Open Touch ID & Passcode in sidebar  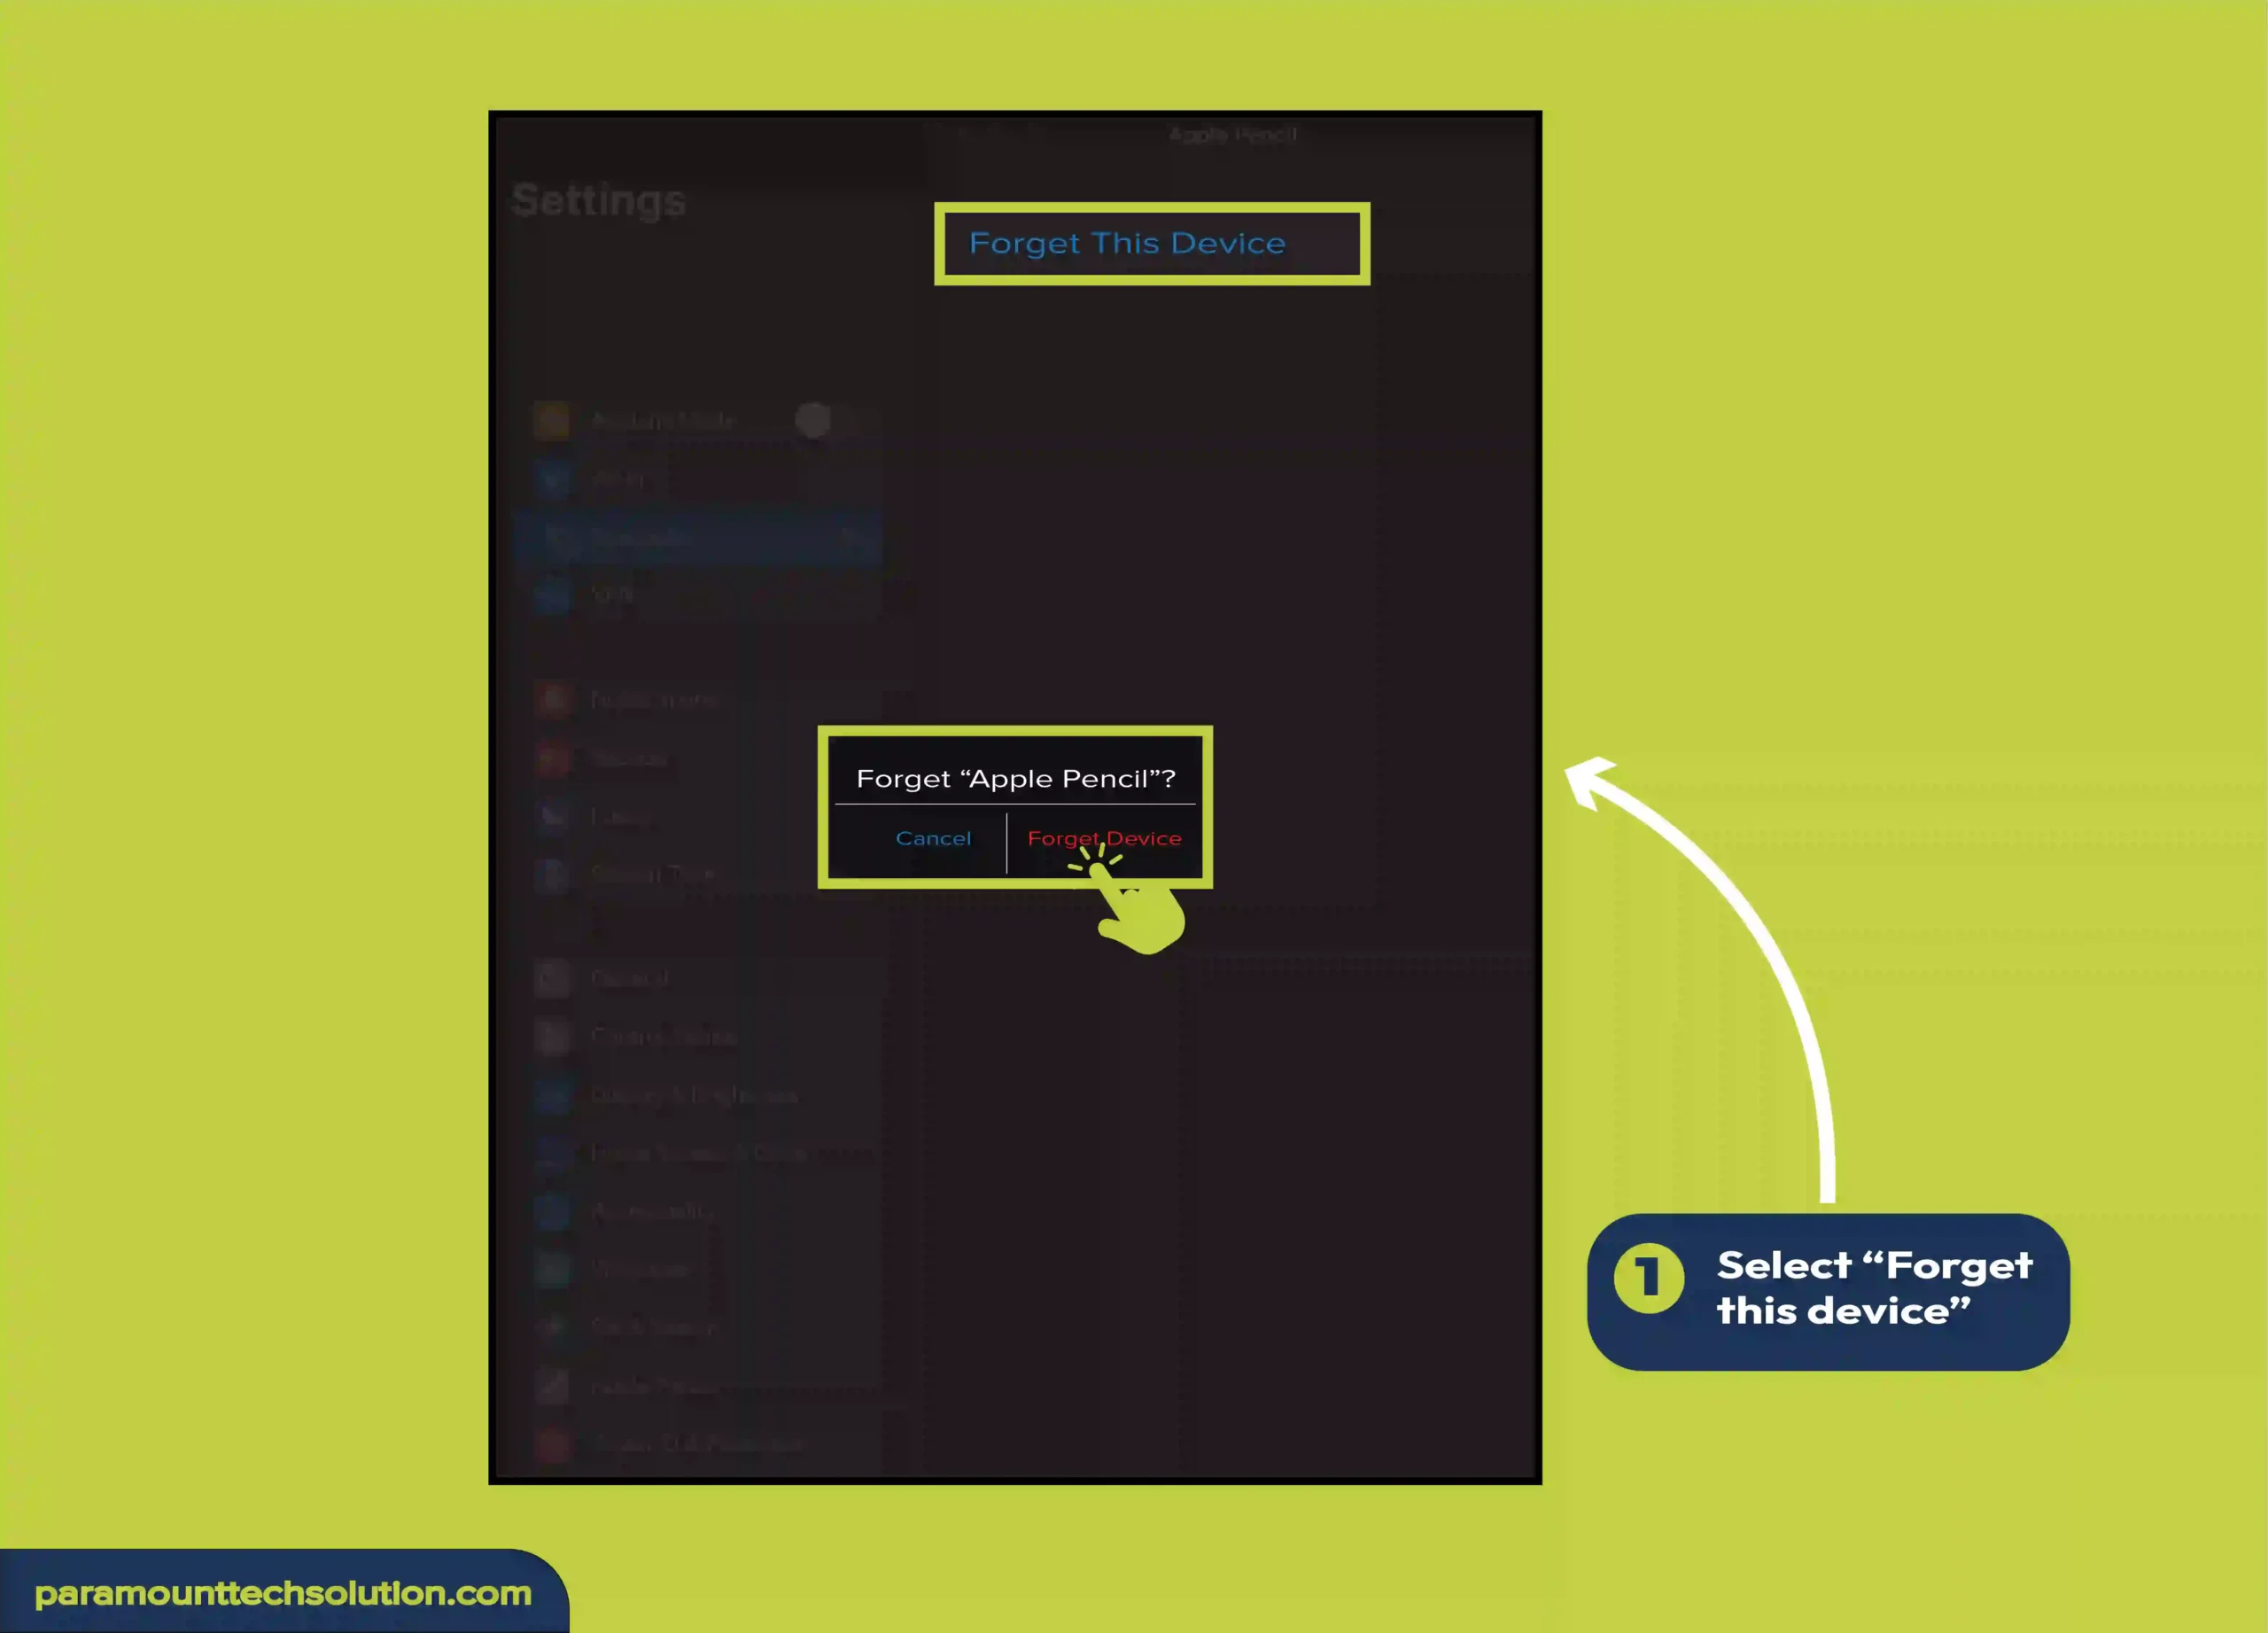(697, 1444)
